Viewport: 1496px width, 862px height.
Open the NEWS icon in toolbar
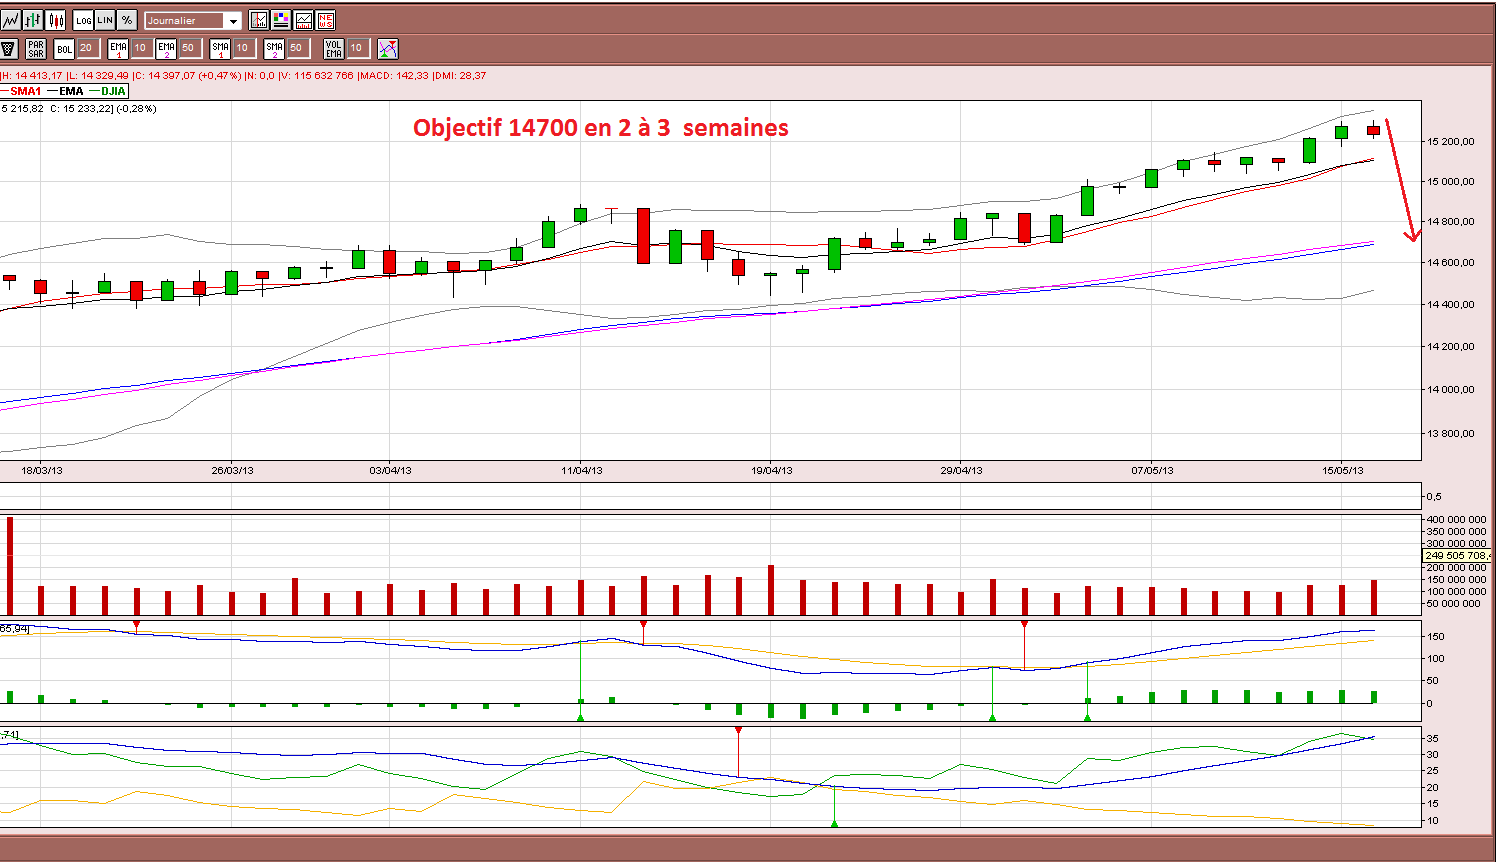[x=325, y=20]
